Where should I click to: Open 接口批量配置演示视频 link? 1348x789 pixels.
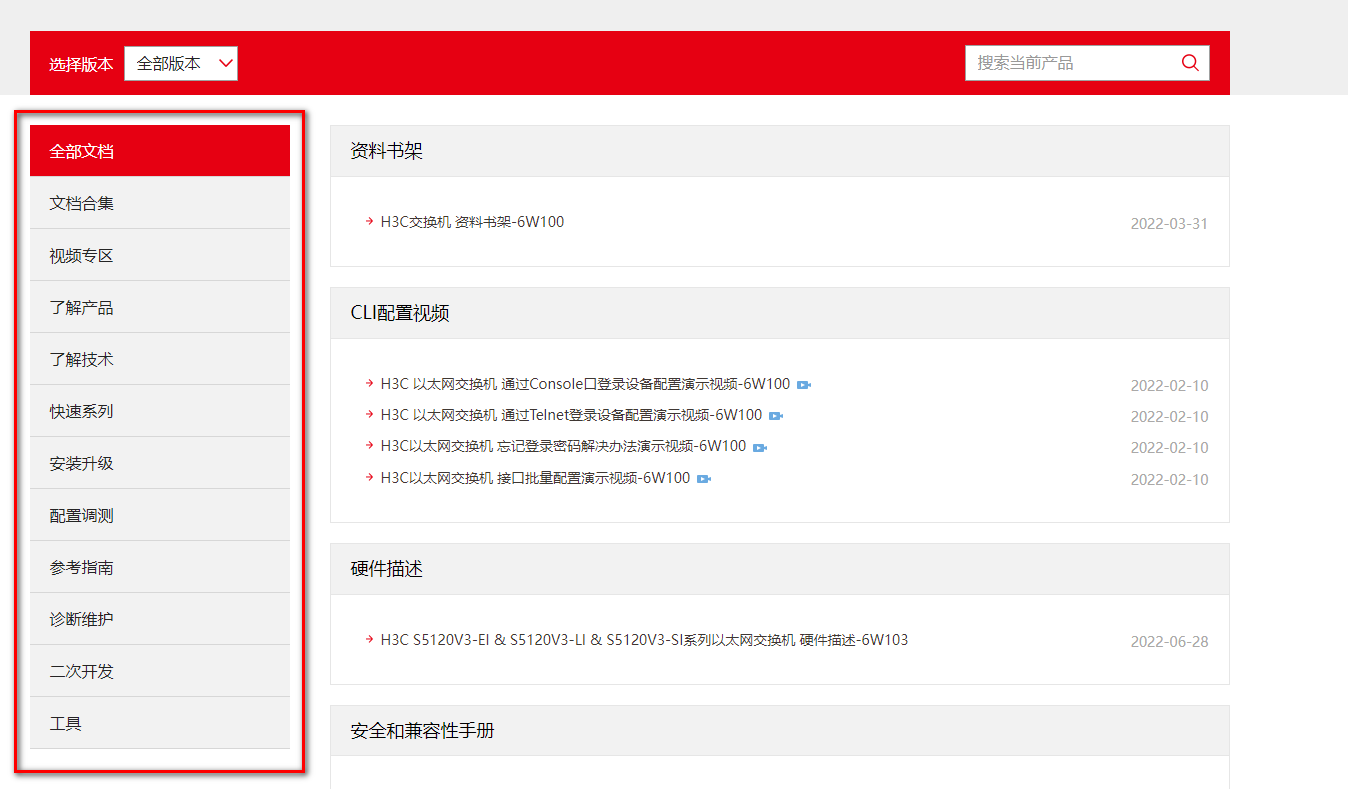point(535,478)
